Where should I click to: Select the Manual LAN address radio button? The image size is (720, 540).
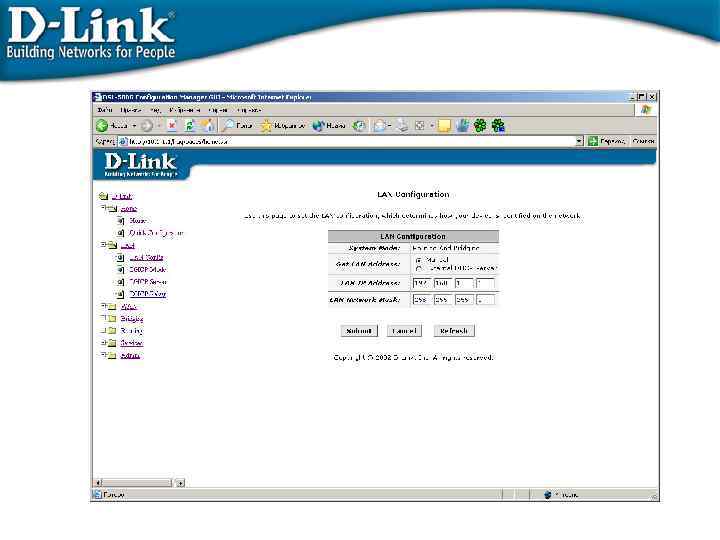click(418, 260)
